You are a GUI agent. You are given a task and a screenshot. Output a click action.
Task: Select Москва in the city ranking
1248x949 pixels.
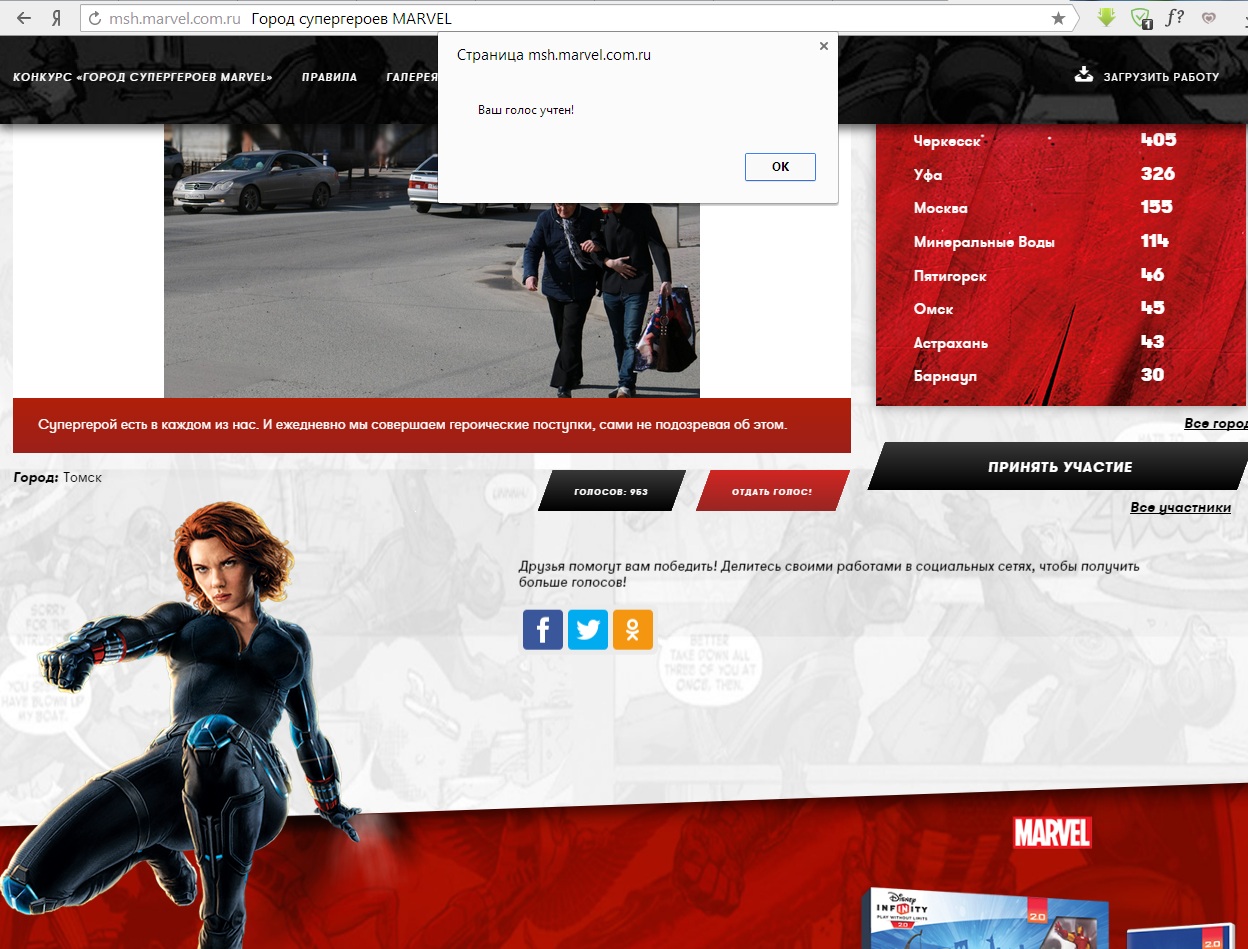click(x=941, y=208)
